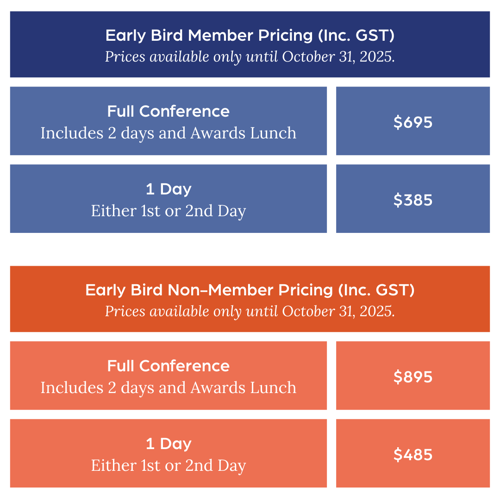Select the $485 price cell

[x=413, y=453]
